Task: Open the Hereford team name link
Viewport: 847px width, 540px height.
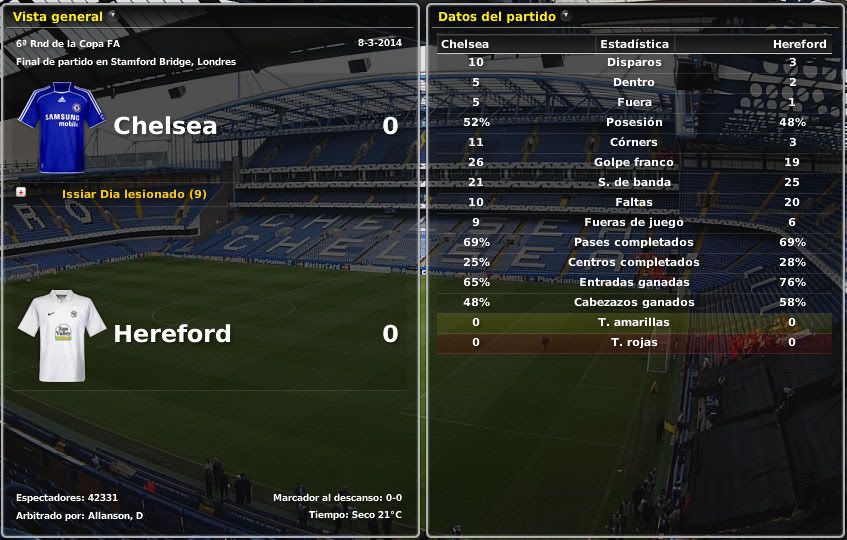Action: pos(172,334)
